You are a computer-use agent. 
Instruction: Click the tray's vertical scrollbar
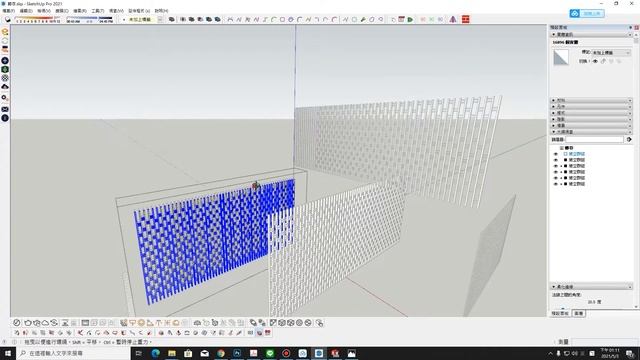pyautogui.click(x=636, y=171)
